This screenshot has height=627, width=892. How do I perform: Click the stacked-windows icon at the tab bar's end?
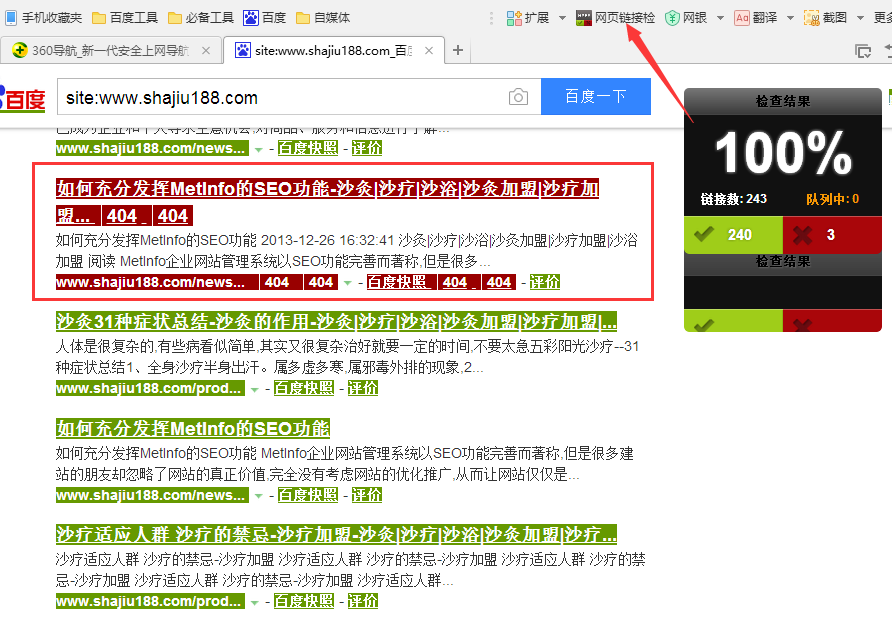(862, 51)
